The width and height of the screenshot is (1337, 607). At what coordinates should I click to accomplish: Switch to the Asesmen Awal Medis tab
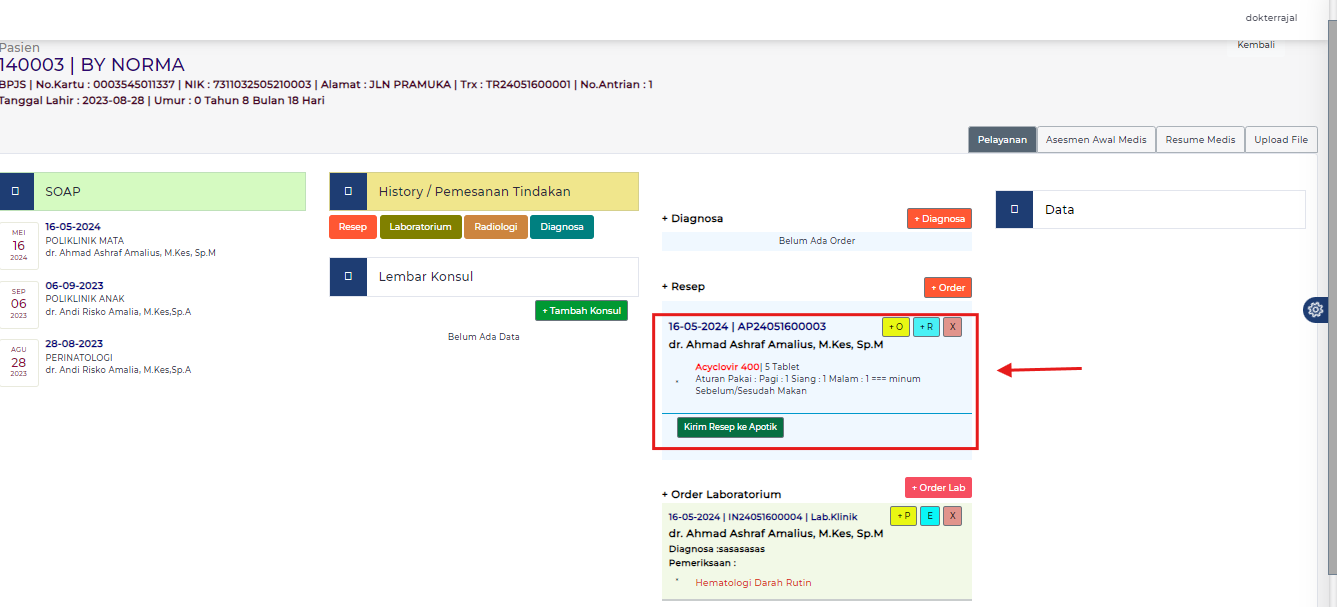[x=1096, y=140]
